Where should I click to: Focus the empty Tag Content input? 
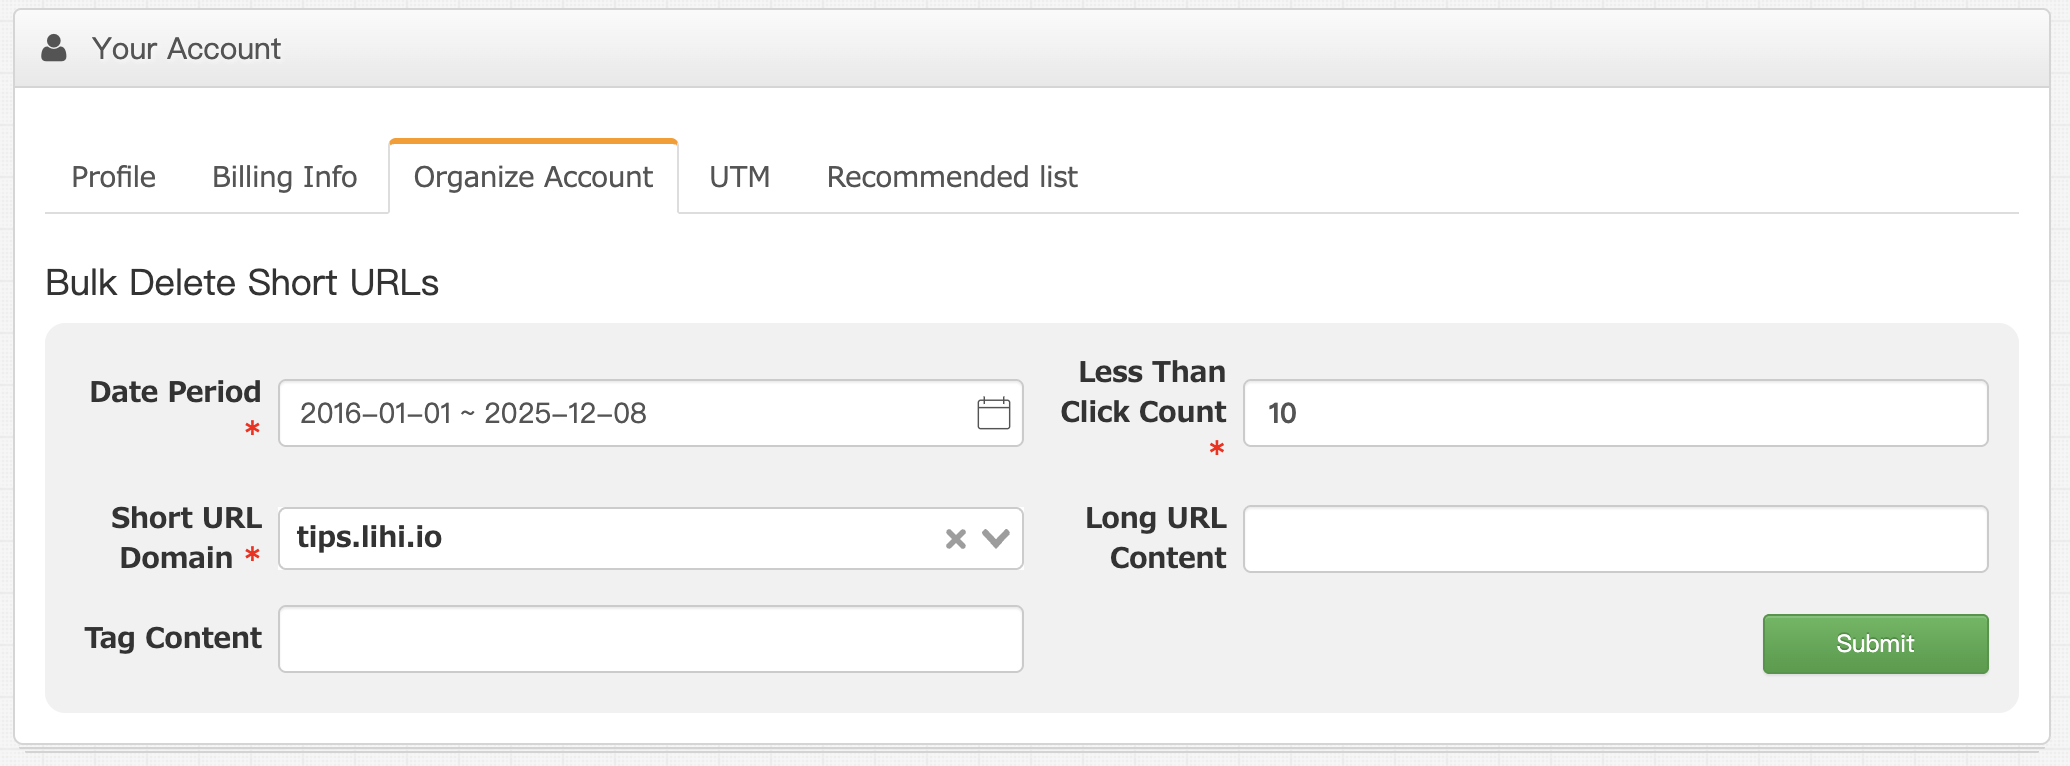(x=650, y=639)
